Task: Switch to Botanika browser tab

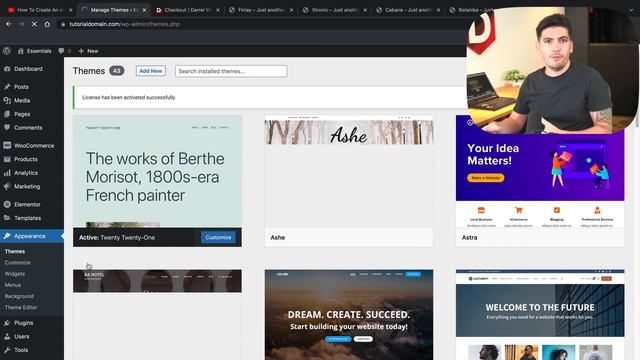Action: pos(469,10)
